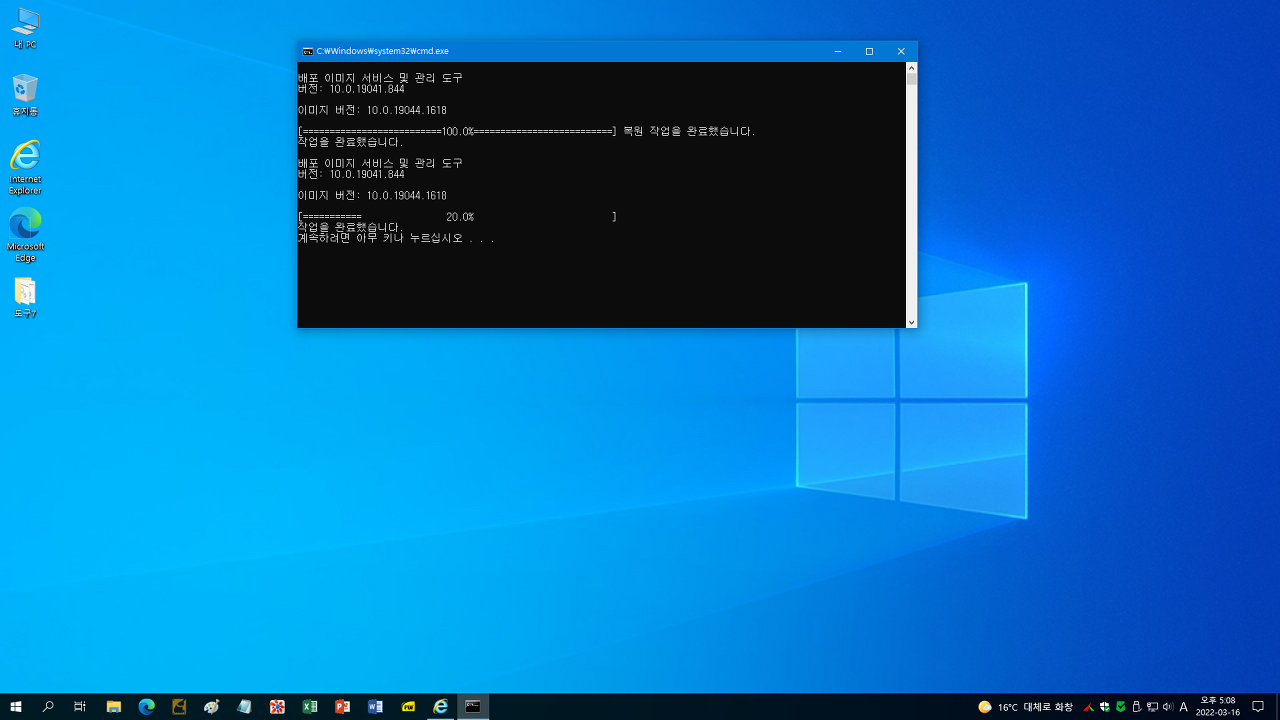Select the cmd.exe taskbar button
This screenshot has width=1280, height=720.
click(x=473, y=707)
